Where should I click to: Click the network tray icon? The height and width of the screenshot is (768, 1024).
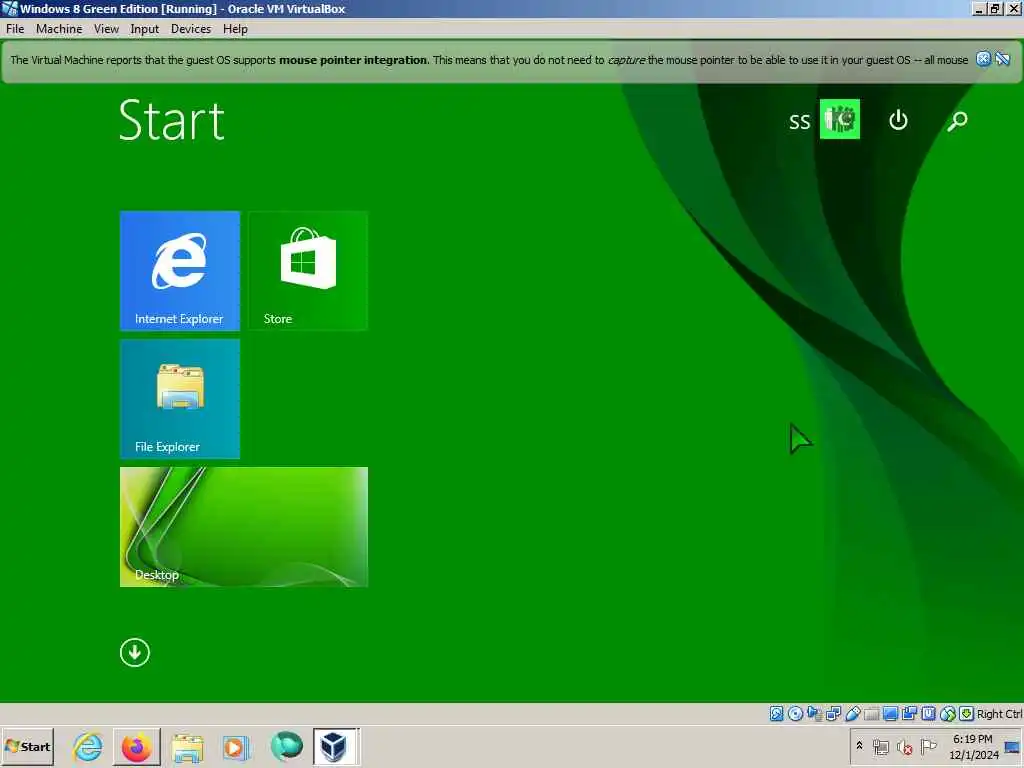881,746
